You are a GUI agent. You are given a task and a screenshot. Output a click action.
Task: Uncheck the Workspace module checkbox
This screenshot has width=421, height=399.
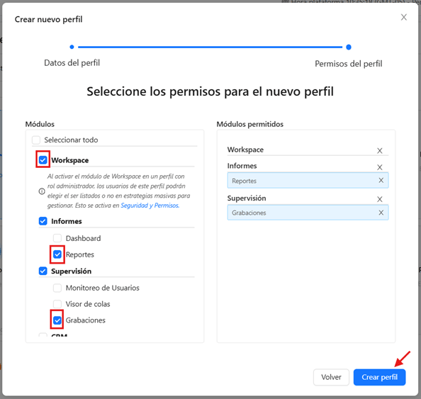click(x=43, y=160)
